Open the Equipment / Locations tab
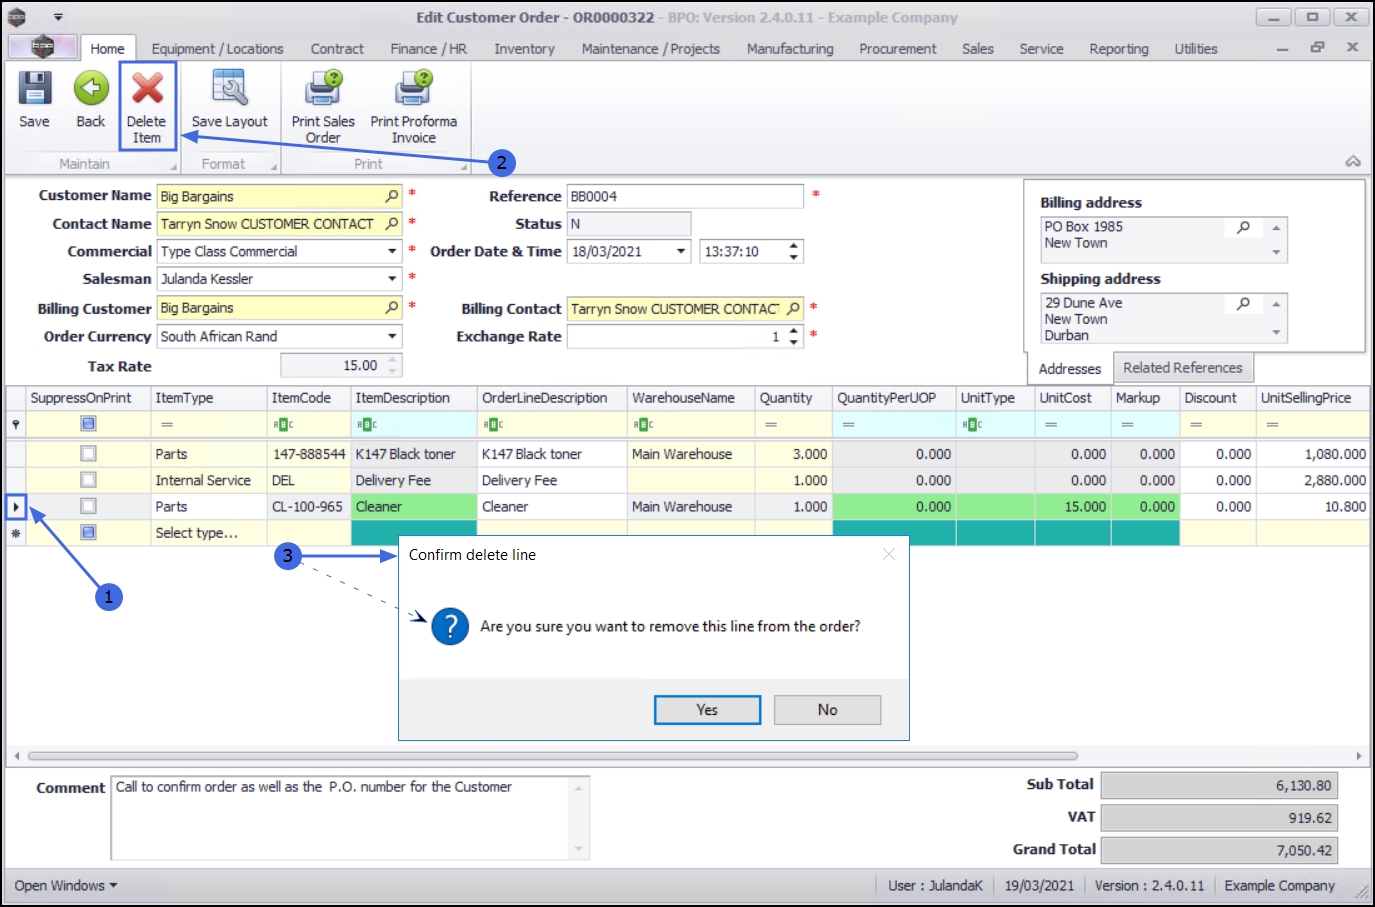Image resolution: width=1375 pixels, height=907 pixels. pyautogui.click(x=217, y=49)
